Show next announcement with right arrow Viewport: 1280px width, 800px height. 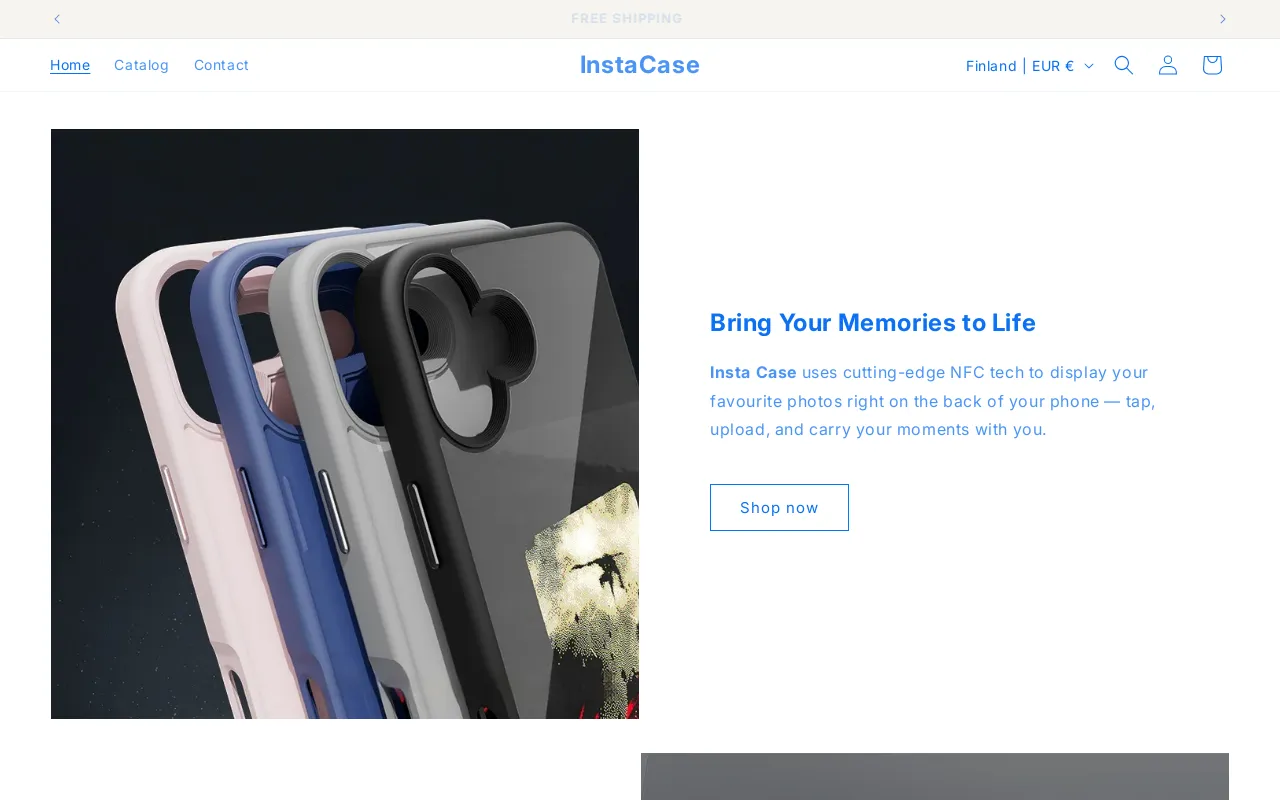click(1222, 19)
